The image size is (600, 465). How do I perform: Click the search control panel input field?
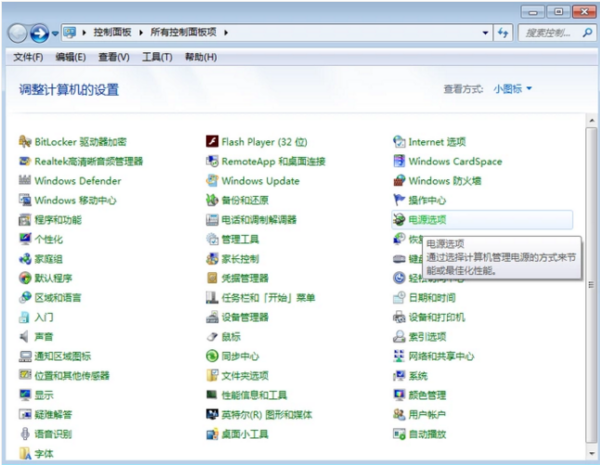[x=556, y=33]
